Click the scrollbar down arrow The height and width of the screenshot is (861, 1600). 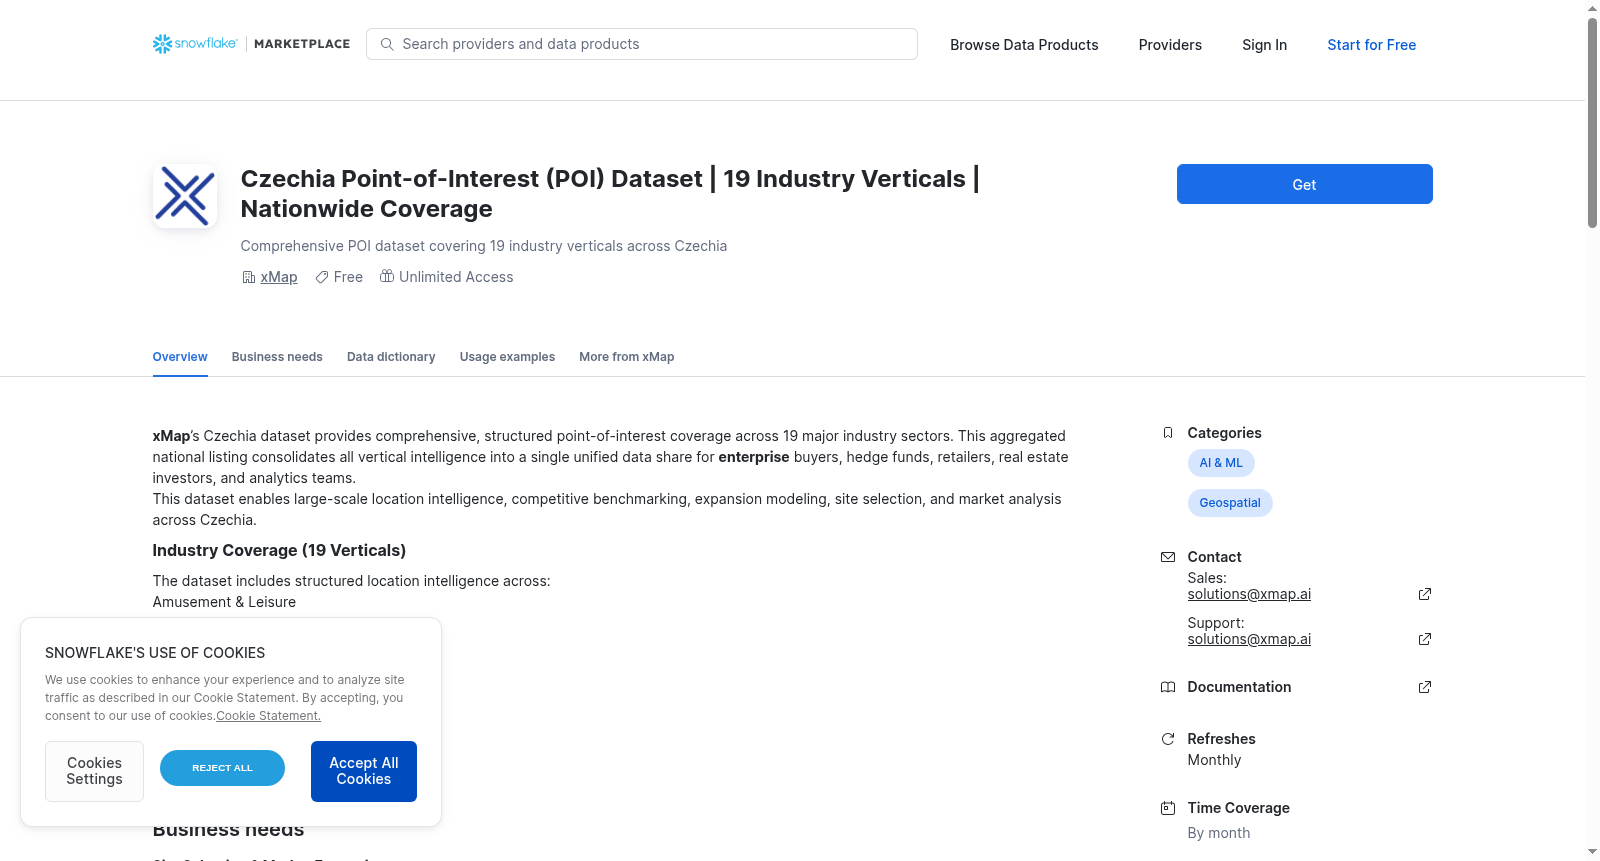click(x=1592, y=852)
